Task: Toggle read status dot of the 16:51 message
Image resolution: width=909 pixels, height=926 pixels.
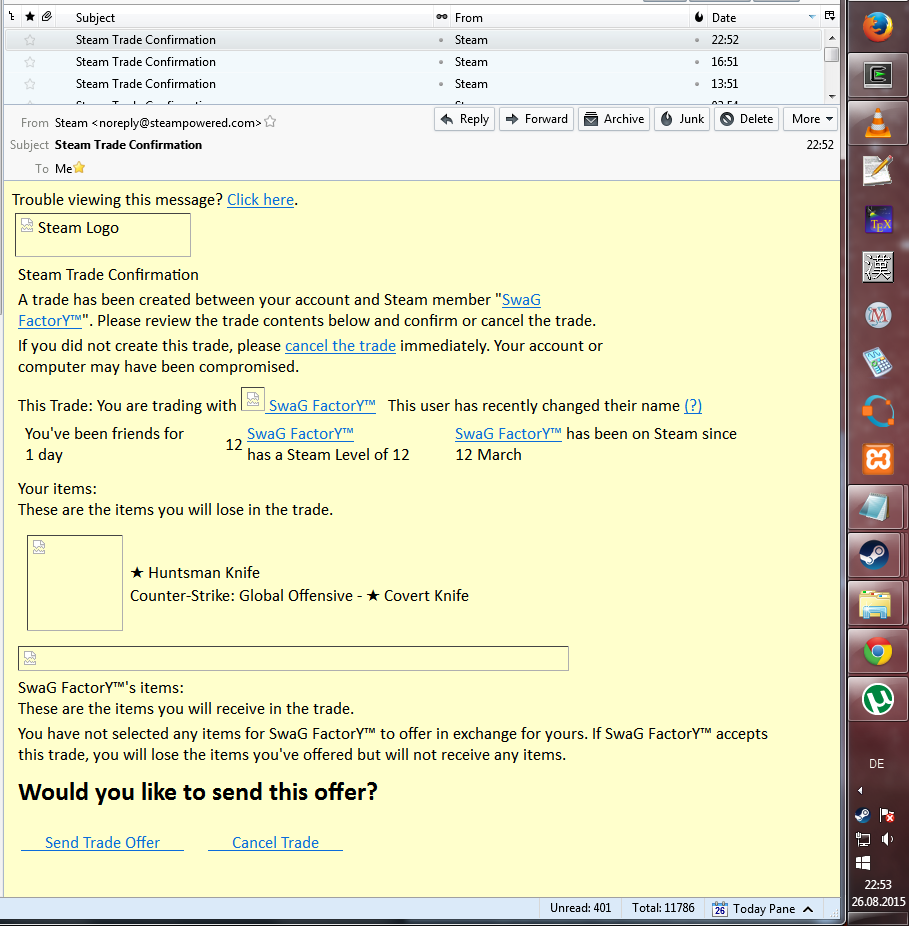Action: click(441, 62)
